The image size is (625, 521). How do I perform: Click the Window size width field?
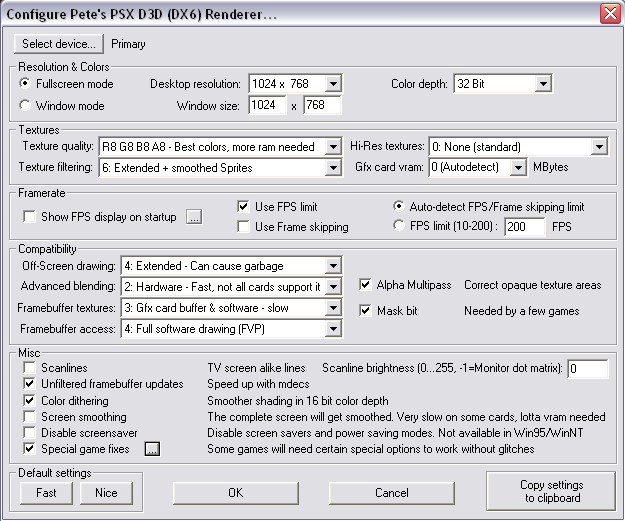point(267,105)
